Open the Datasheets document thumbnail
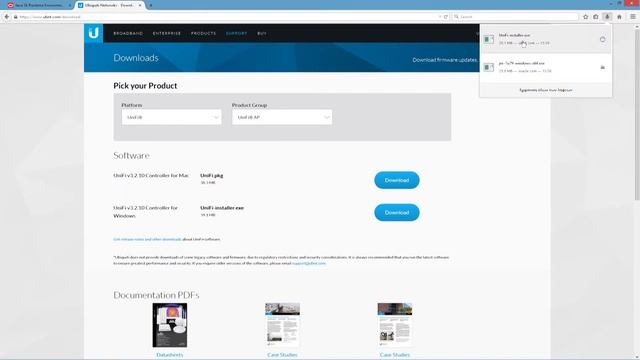The height and width of the screenshot is (360, 640). point(170,325)
